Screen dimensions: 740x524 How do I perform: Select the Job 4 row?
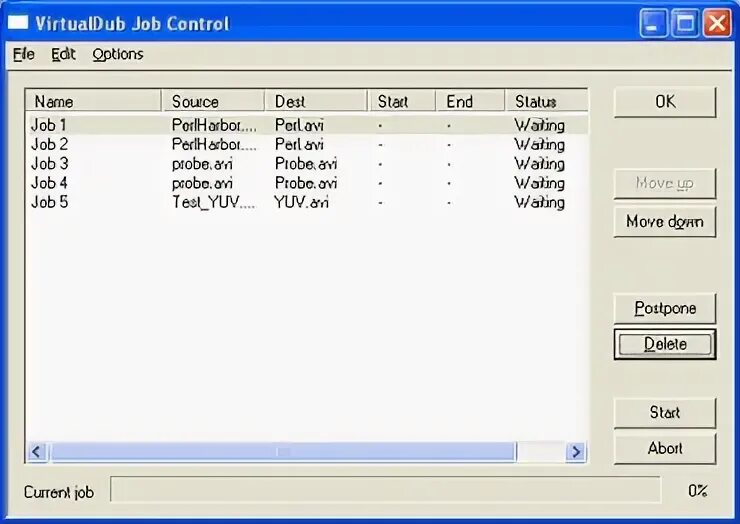pos(307,183)
